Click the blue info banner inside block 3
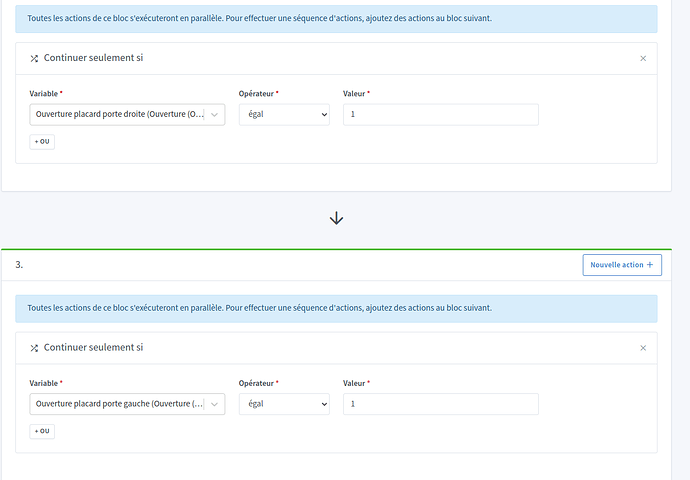The image size is (690, 480). [x=336, y=308]
